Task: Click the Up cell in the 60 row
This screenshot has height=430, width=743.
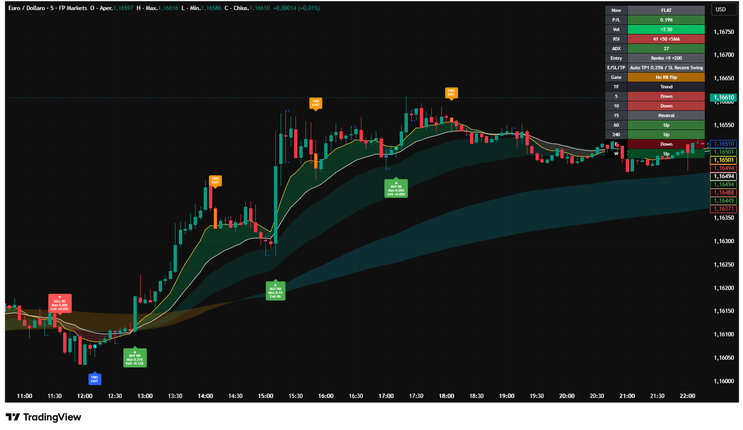Action: [x=666, y=125]
